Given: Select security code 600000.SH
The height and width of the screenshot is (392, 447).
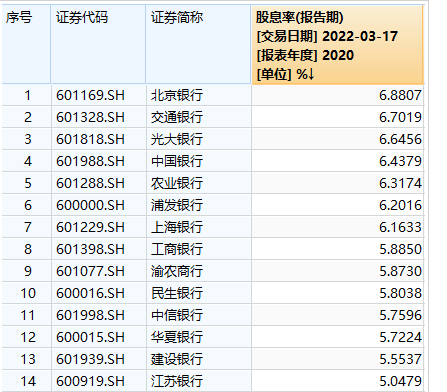Looking at the screenshot, I should pyautogui.click(x=90, y=205).
